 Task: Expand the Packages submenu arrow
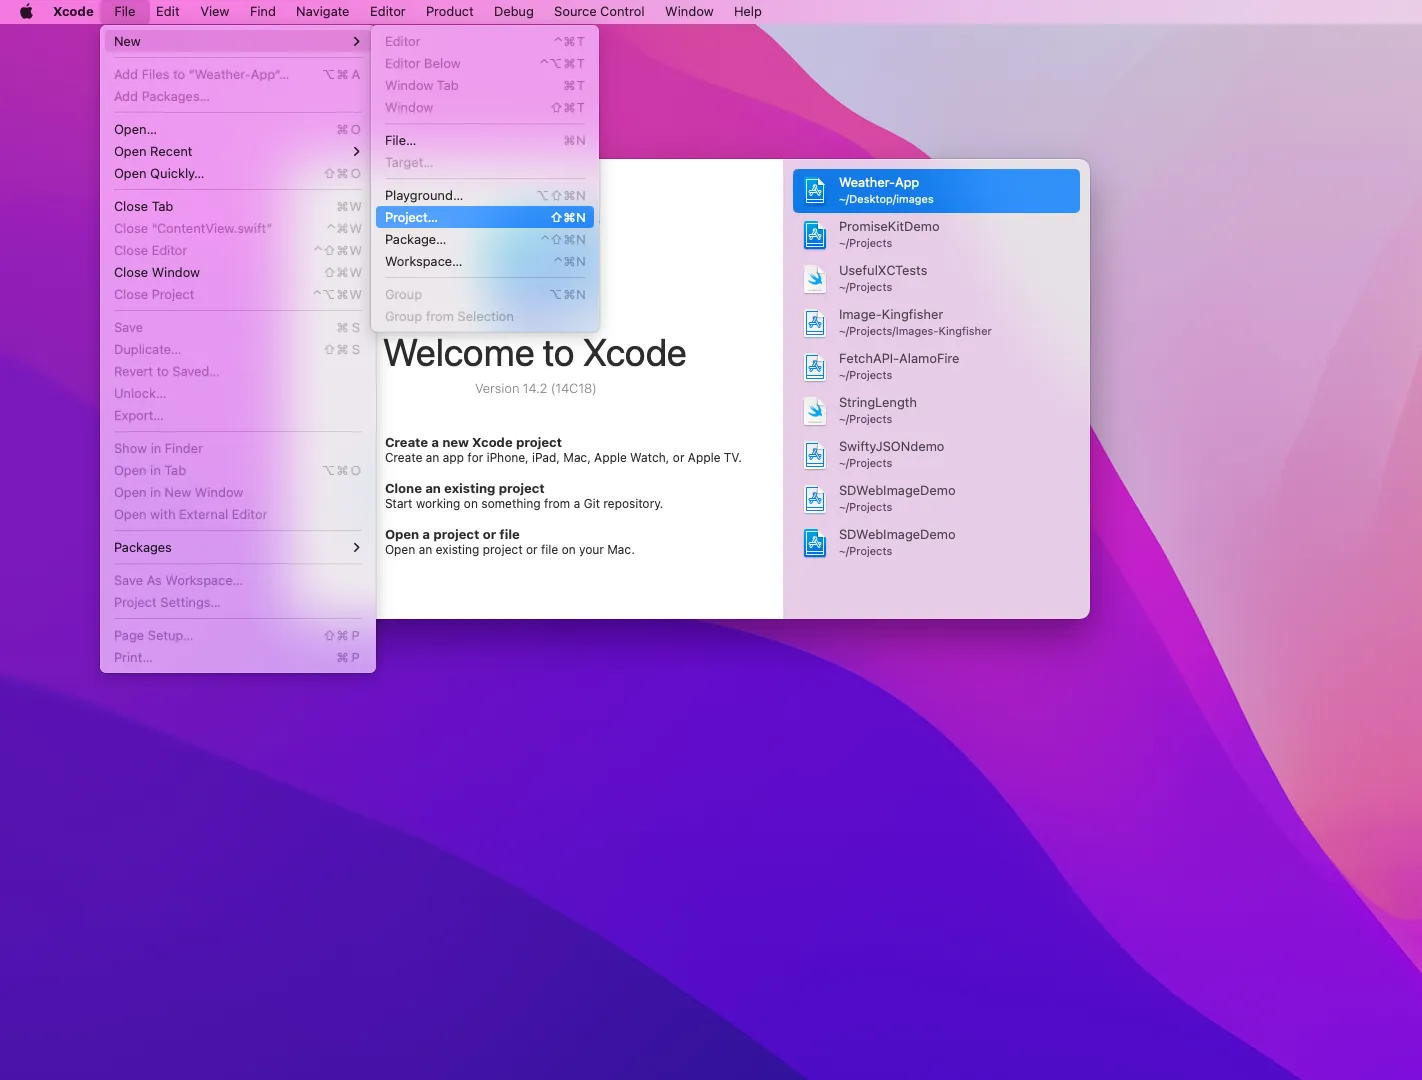pyautogui.click(x=356, y=547)
